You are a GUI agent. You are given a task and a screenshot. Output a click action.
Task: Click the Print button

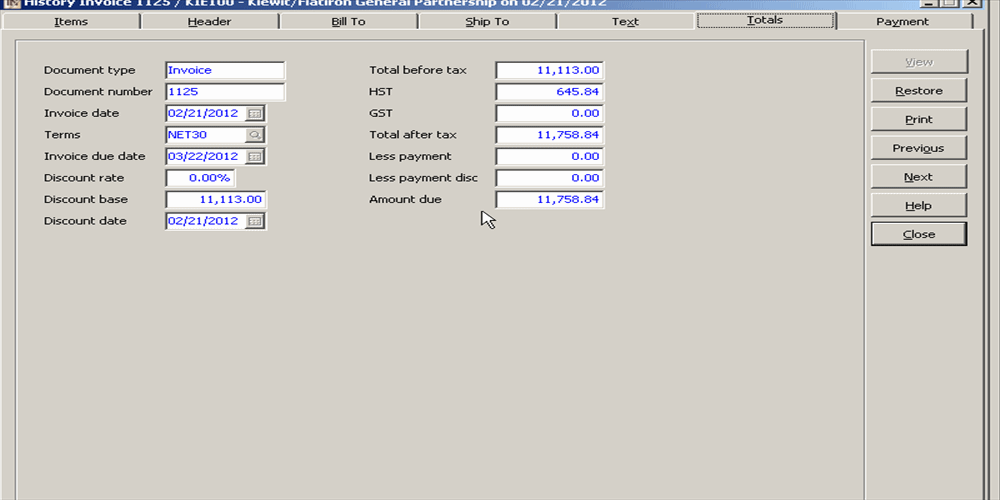(918, 119)
